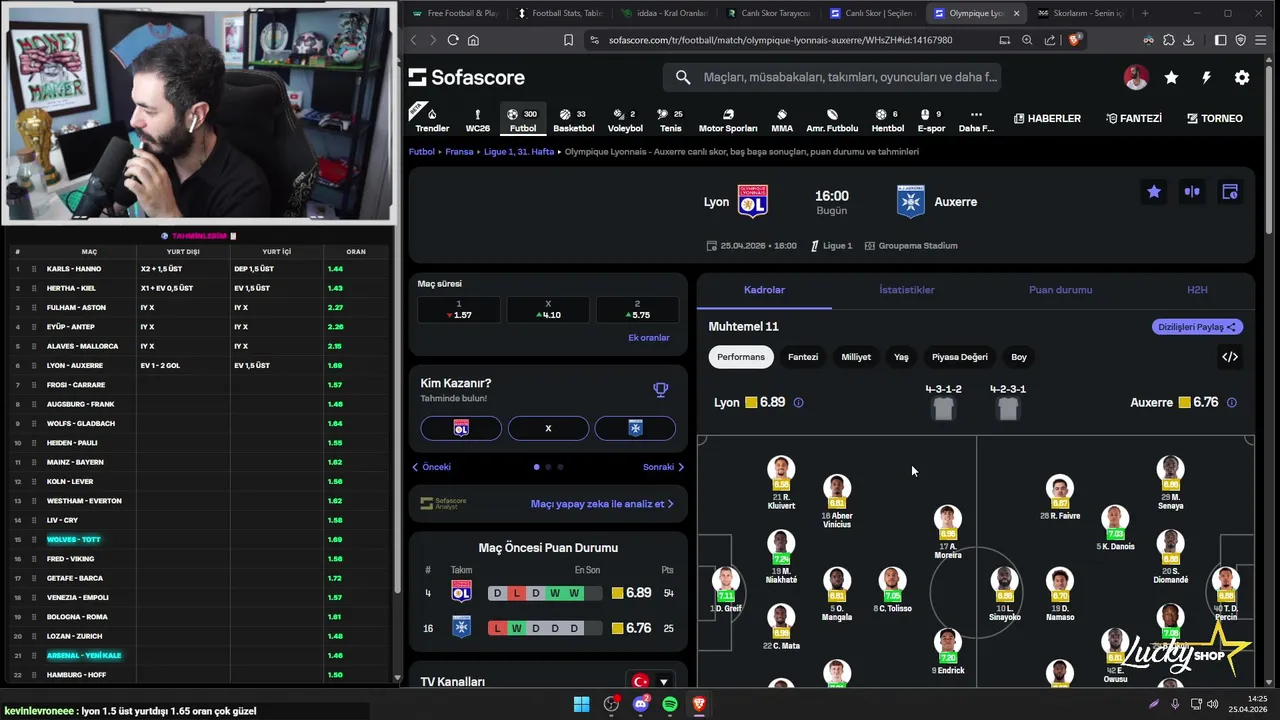Open the Motor Sporları category
The width and height of the screenshot is (1280, 720).
[x=728, y=119]
